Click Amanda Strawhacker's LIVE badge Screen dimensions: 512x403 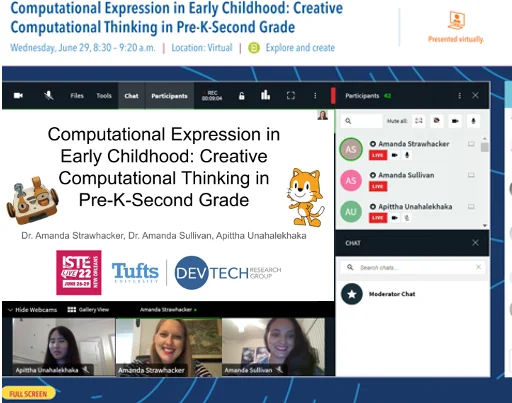378,155
